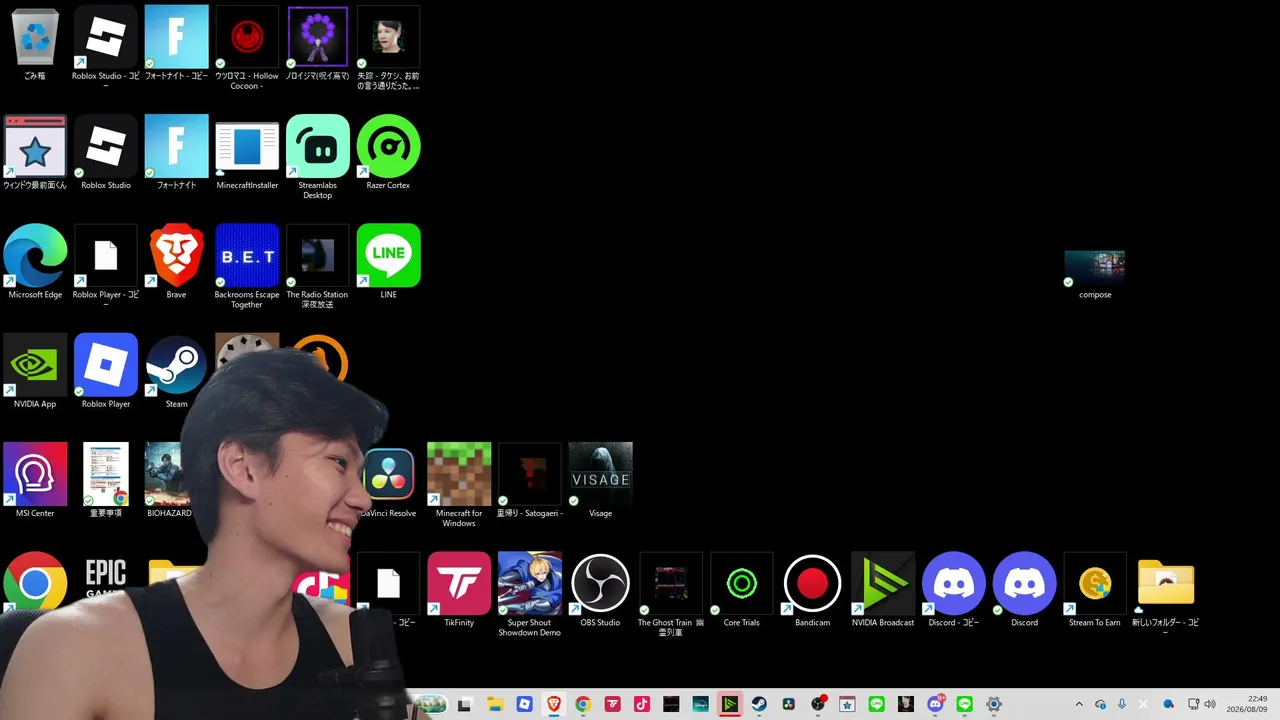The height and width of the screenshot is (720, 1280).
Task: Open Settings gear in the taskbar
Action: (x=994, y=704)
